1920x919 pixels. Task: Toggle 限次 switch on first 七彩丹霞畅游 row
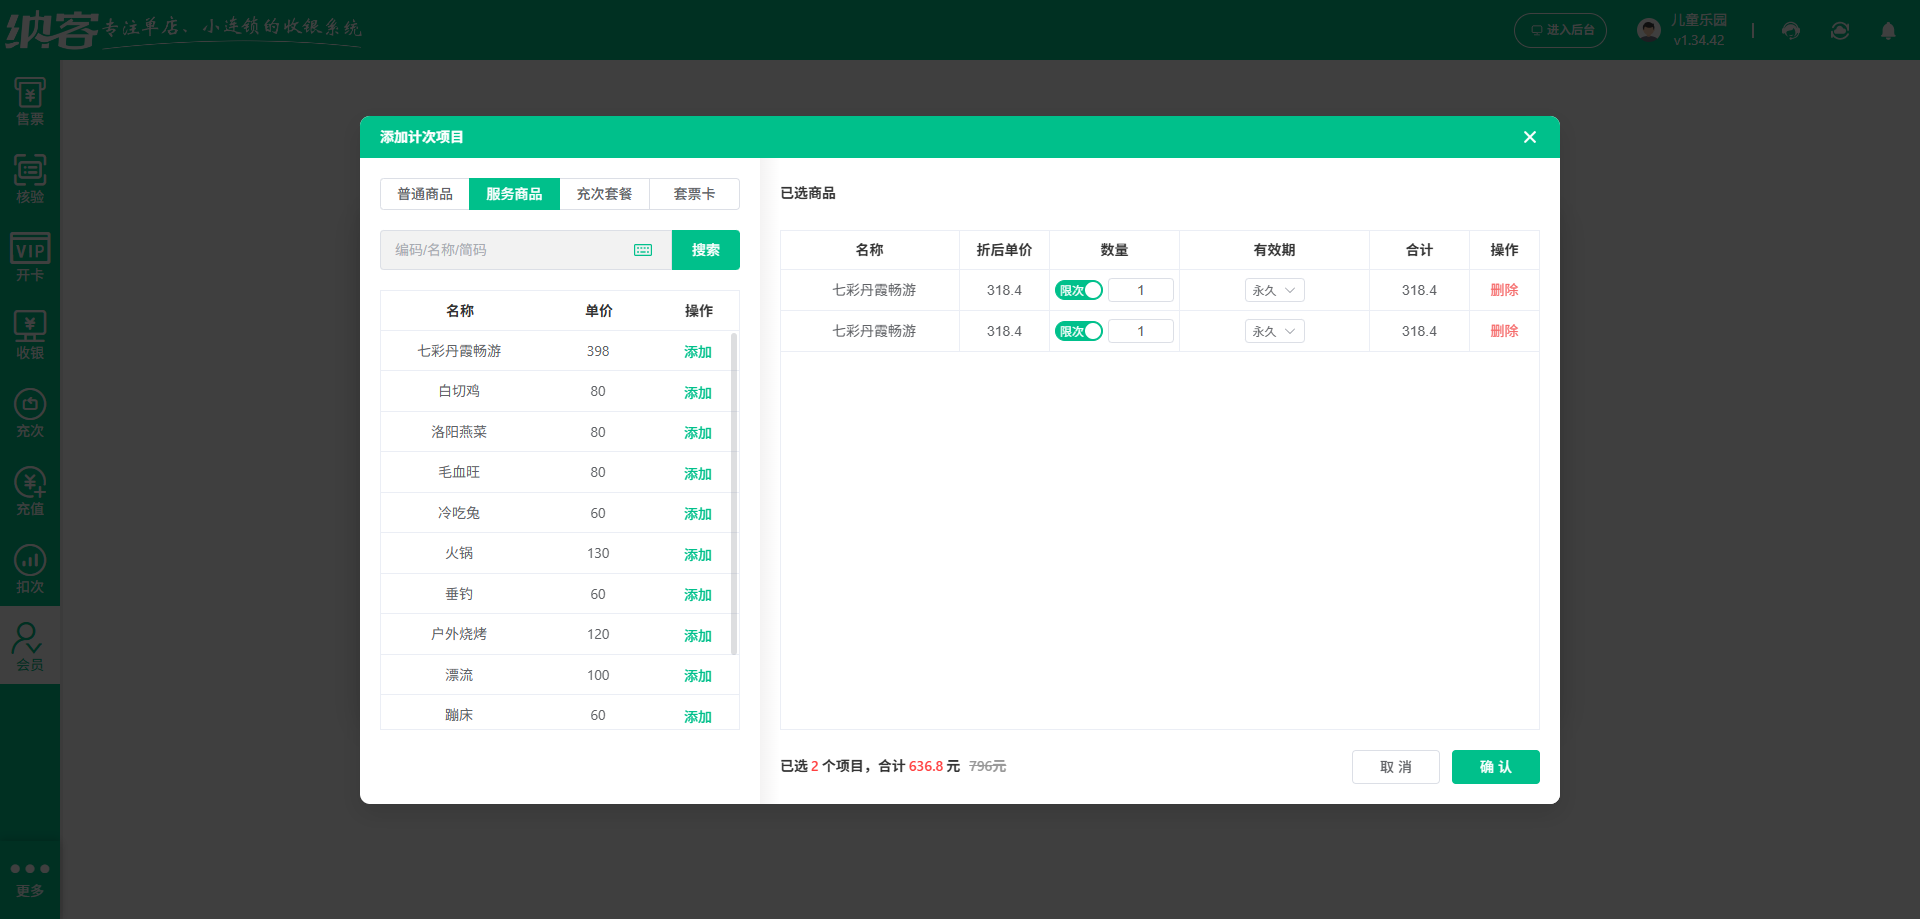(x=1079, y=289)
